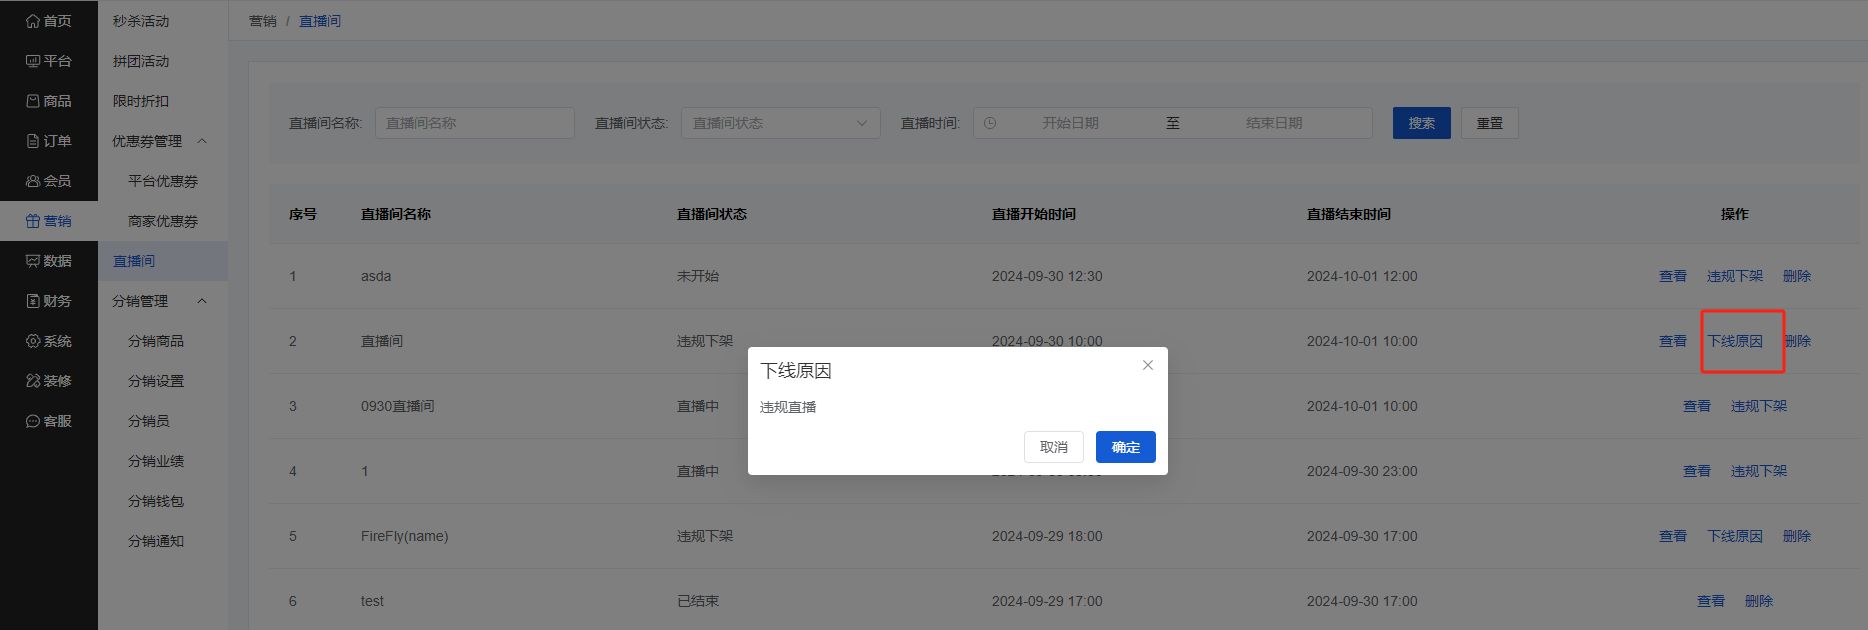This screenshot has width=1868, height=630.
Task: Click 删除 for the test row
Action: coord(1759,601)
